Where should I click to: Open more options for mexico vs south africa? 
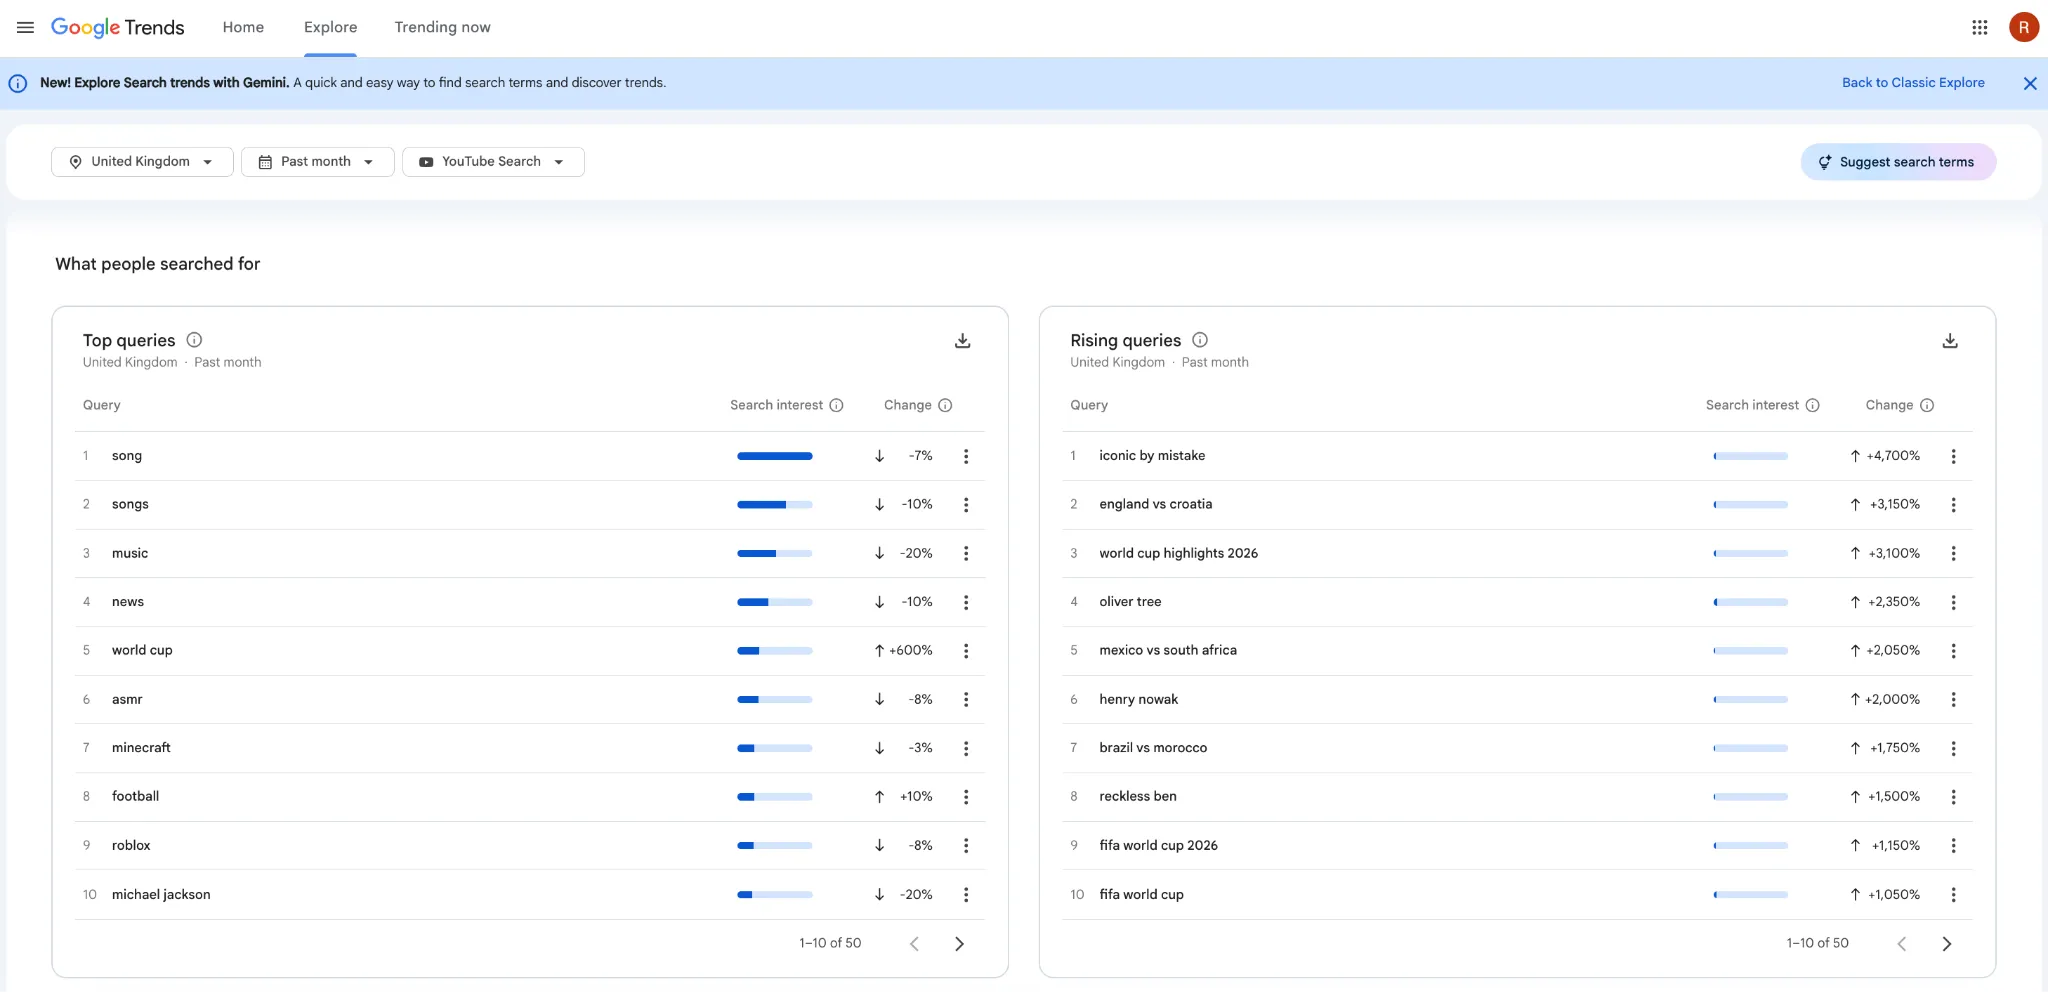[x=1953, y=651]
